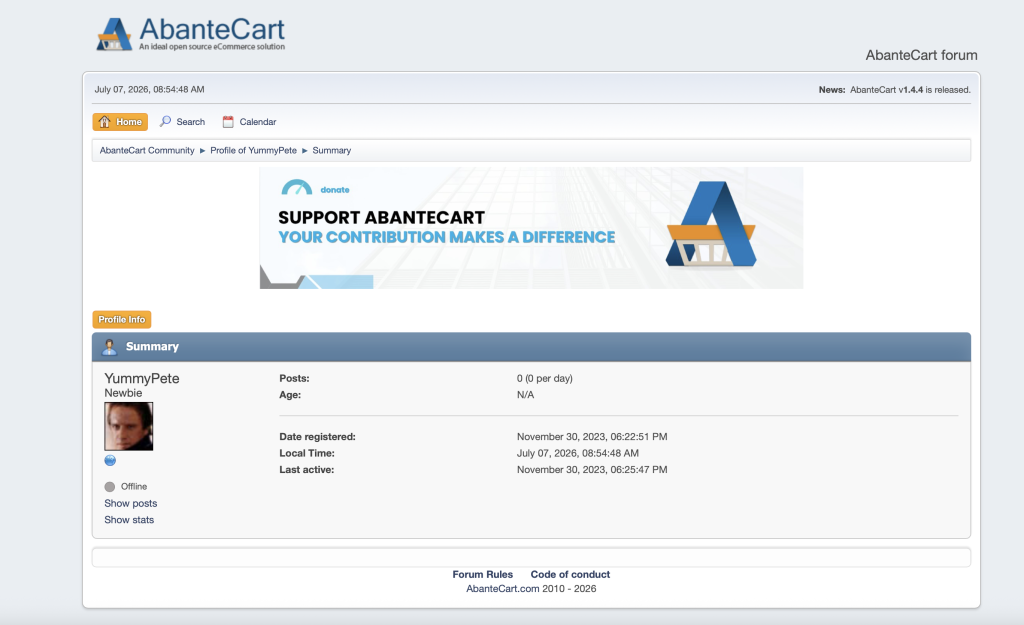This screenshot has width=1024, height=625.
Task: Click the large AbanteCart logo in the banner
Action: [x=711, y=224]
